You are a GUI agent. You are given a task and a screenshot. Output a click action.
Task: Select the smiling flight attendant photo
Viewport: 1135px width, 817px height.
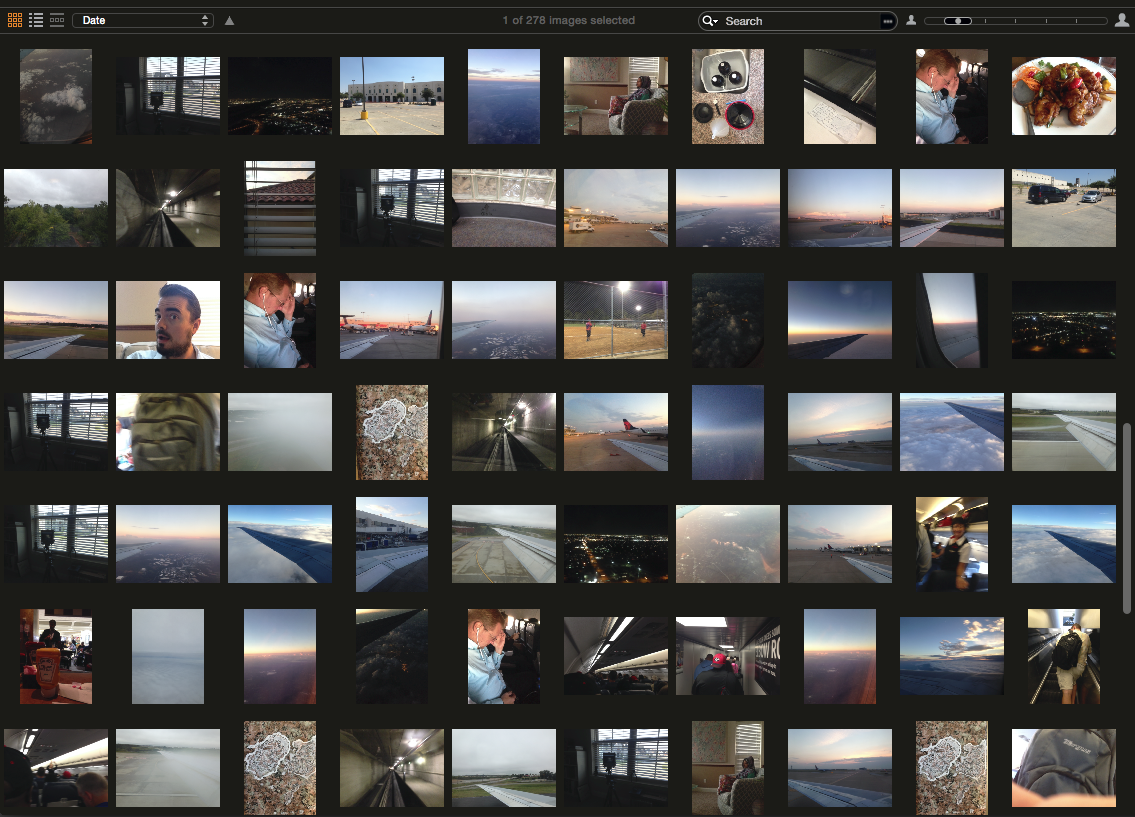[952, 544]
